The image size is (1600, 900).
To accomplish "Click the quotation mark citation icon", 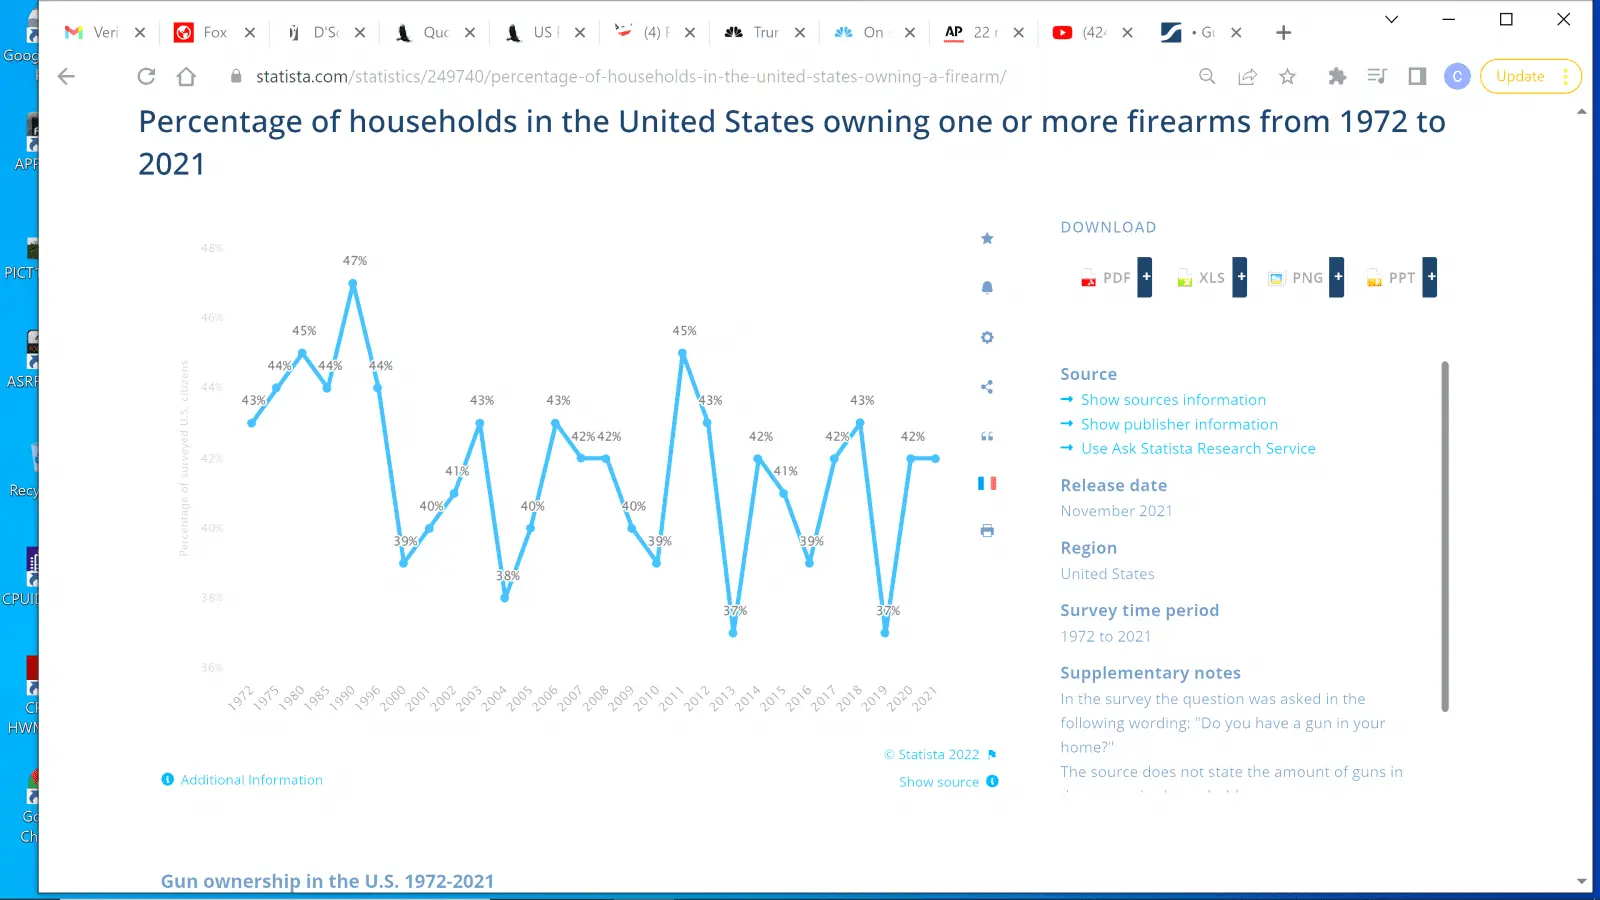I will coord(987,436).
